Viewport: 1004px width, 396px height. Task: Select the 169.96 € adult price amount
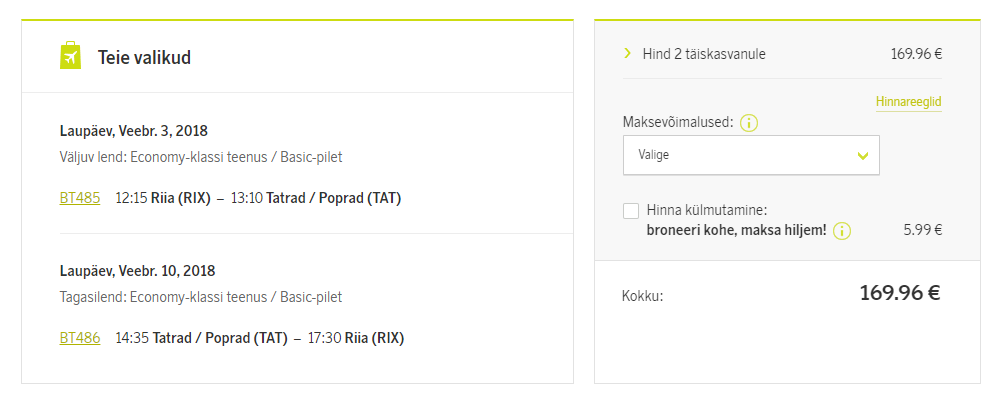[916, 54]
